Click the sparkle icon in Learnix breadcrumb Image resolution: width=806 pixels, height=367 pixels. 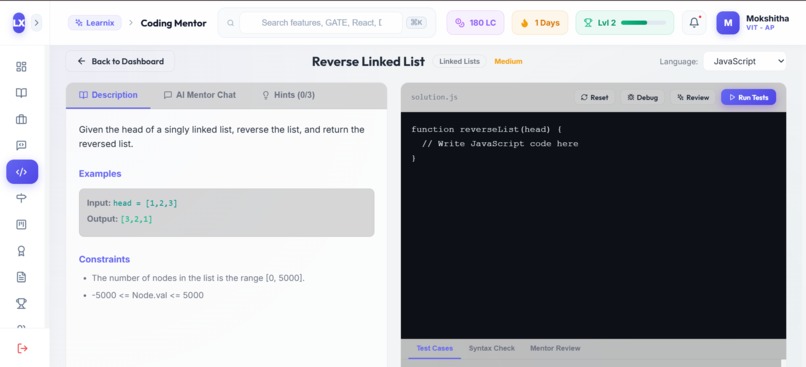[79, 23]
